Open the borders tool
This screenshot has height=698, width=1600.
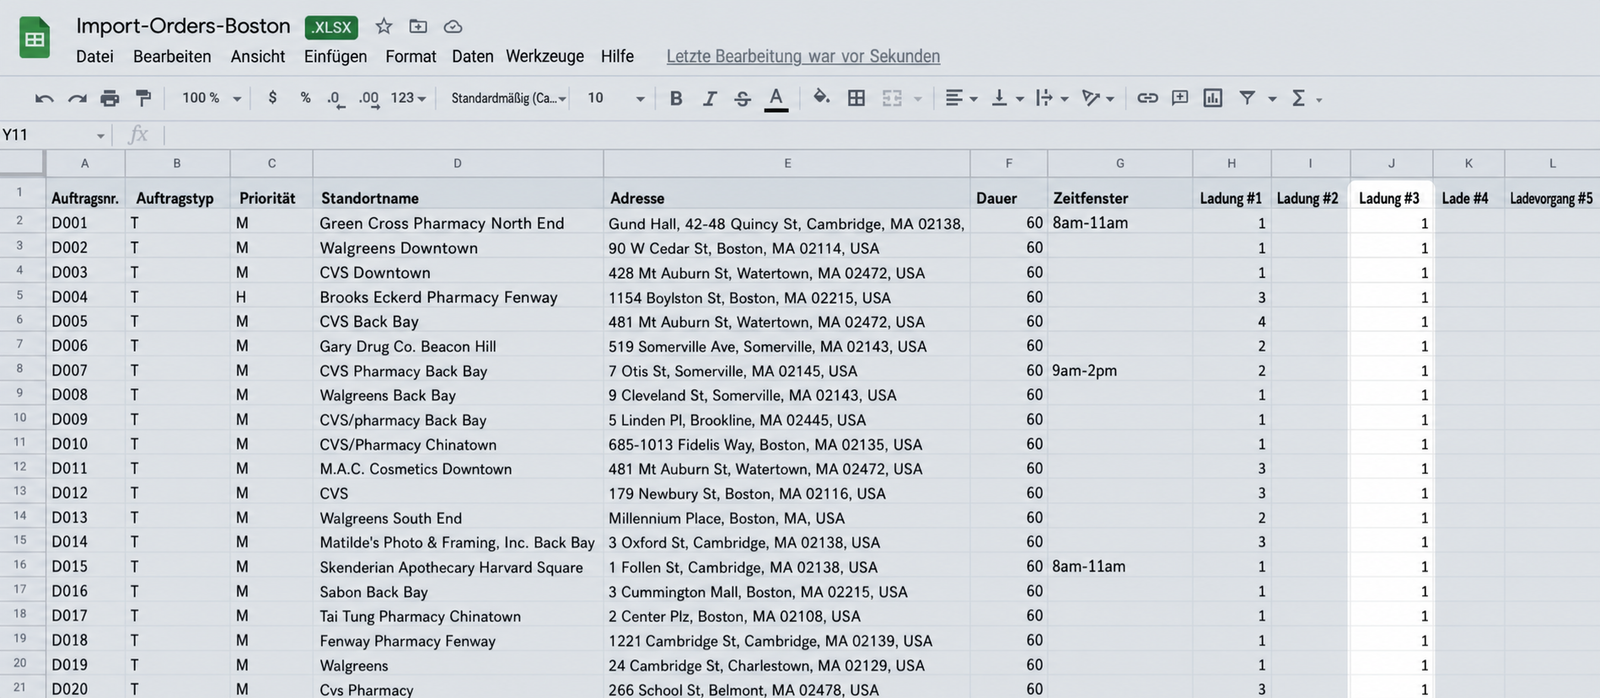(856, 98)
